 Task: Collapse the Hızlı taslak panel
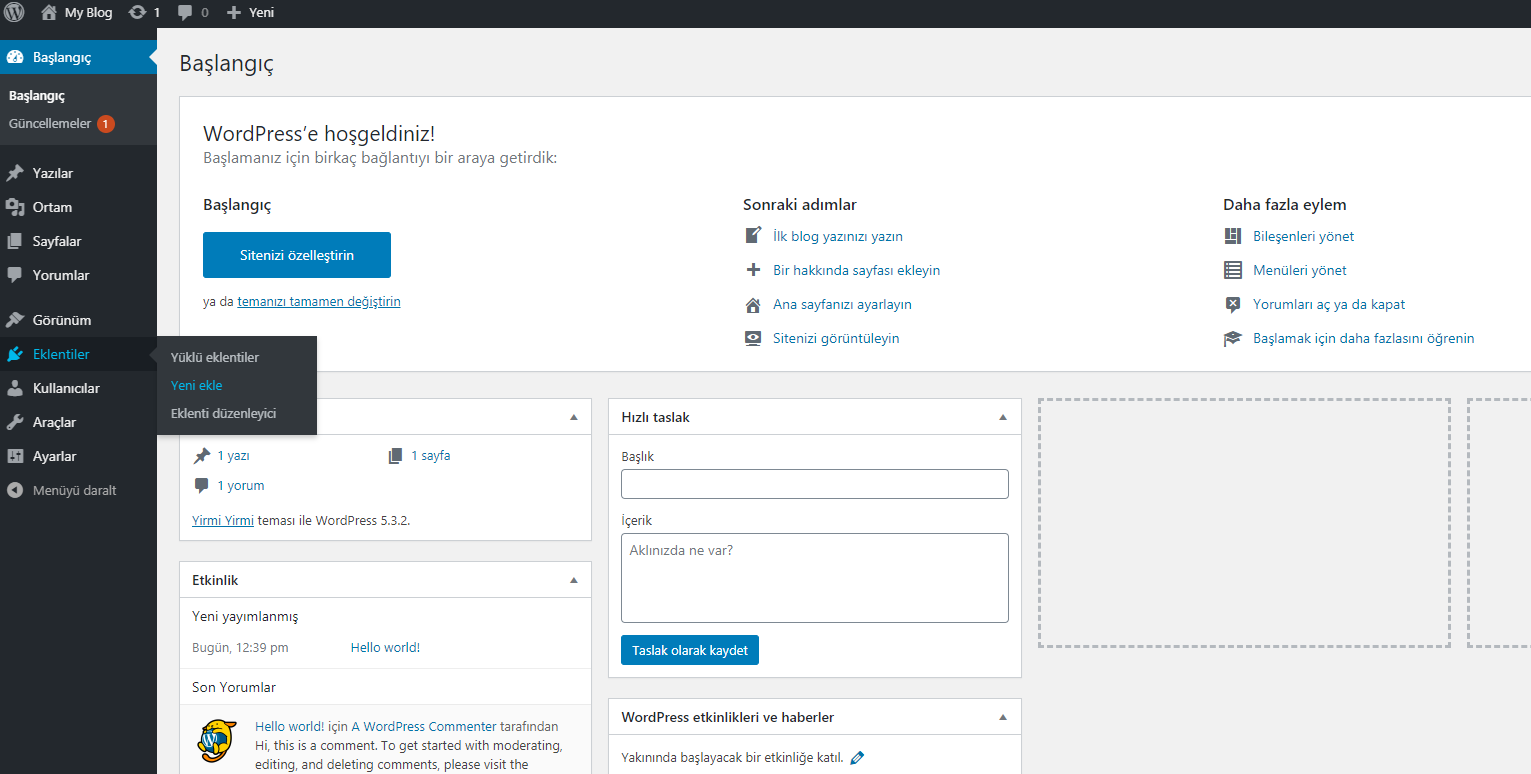click(1004, 417)
